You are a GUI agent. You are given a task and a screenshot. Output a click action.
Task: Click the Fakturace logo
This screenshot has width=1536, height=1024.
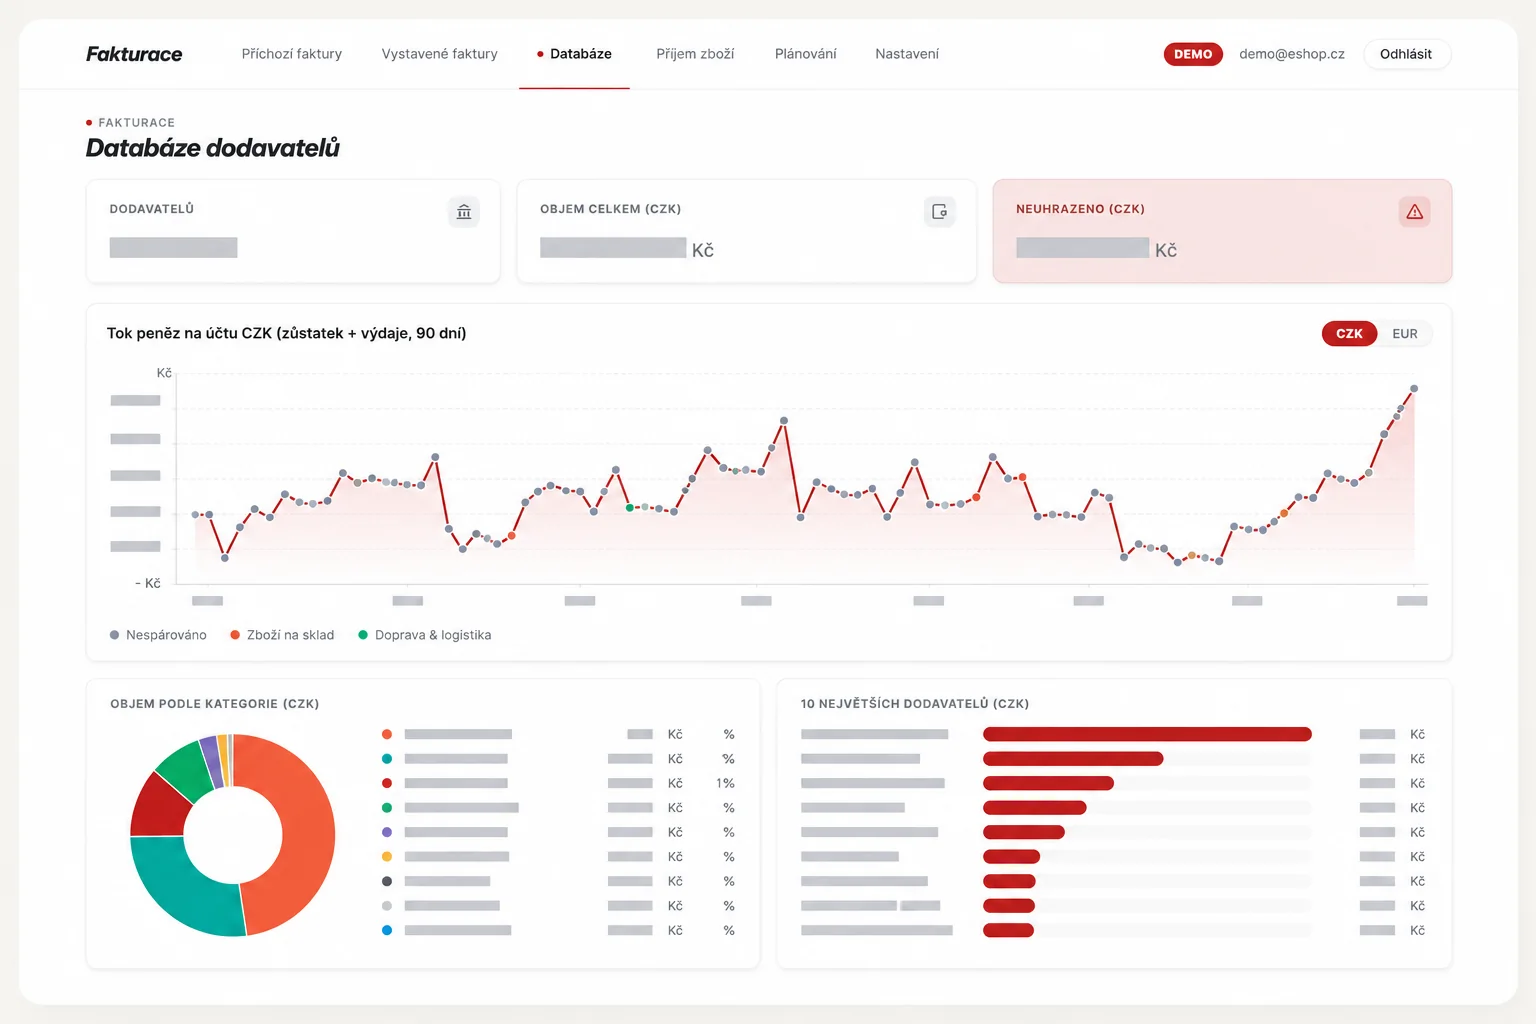point(134,54)
